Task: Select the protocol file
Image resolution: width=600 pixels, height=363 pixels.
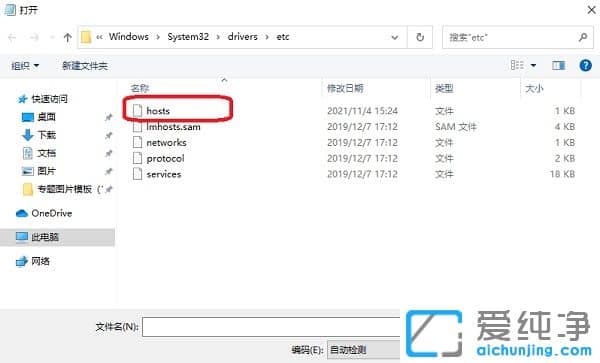Action: (x=165, y=158)
